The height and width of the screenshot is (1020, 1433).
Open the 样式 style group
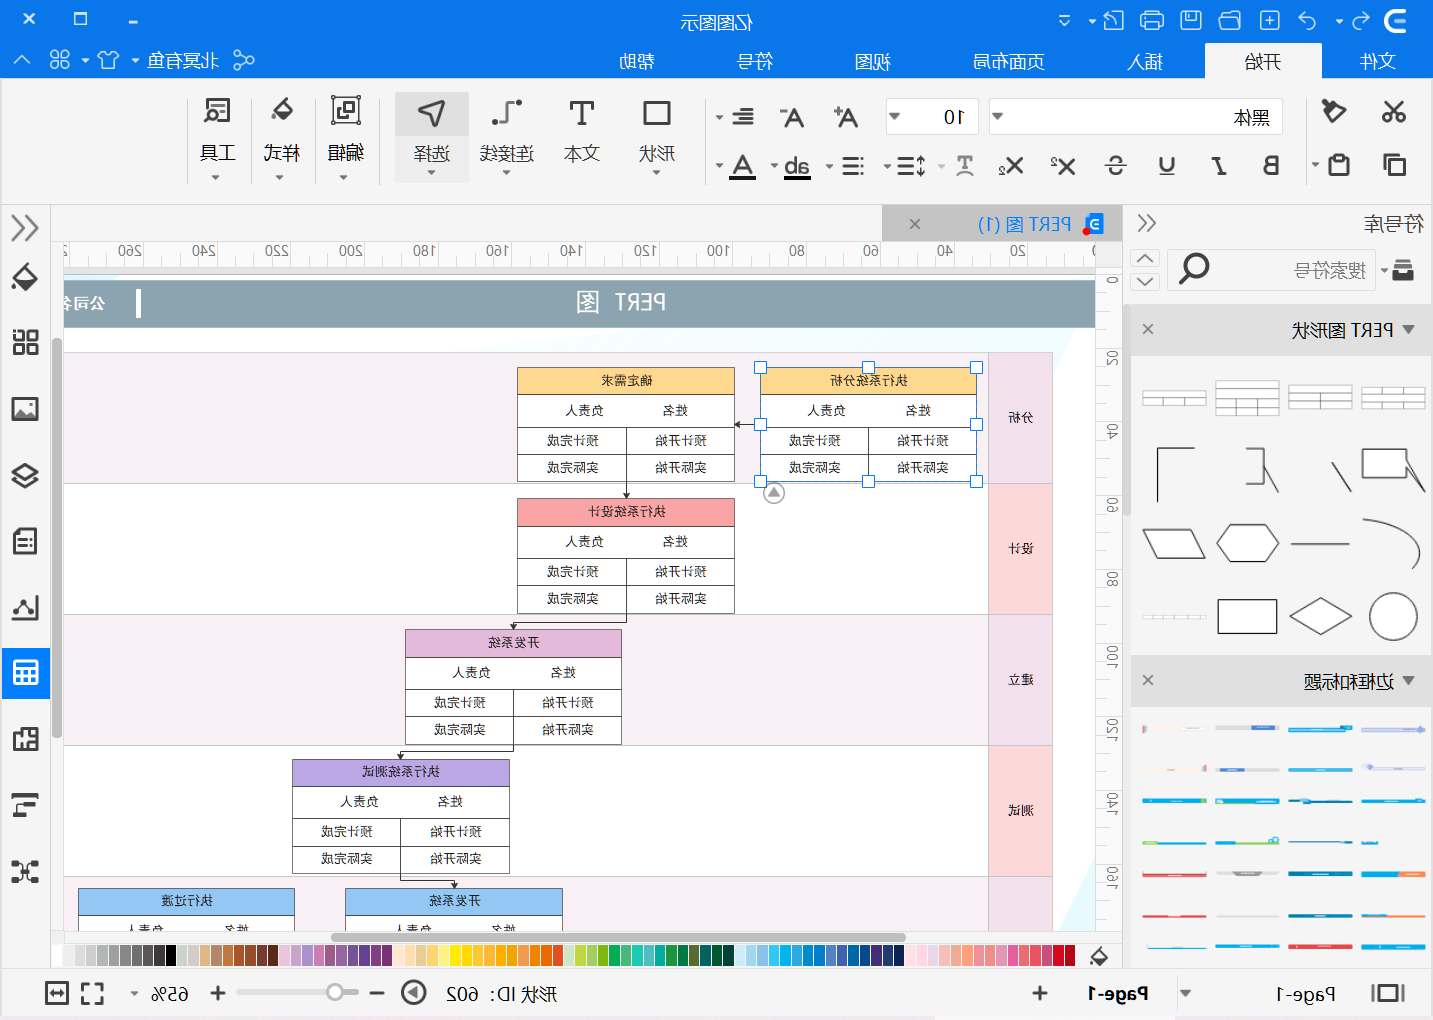(281, 137)
